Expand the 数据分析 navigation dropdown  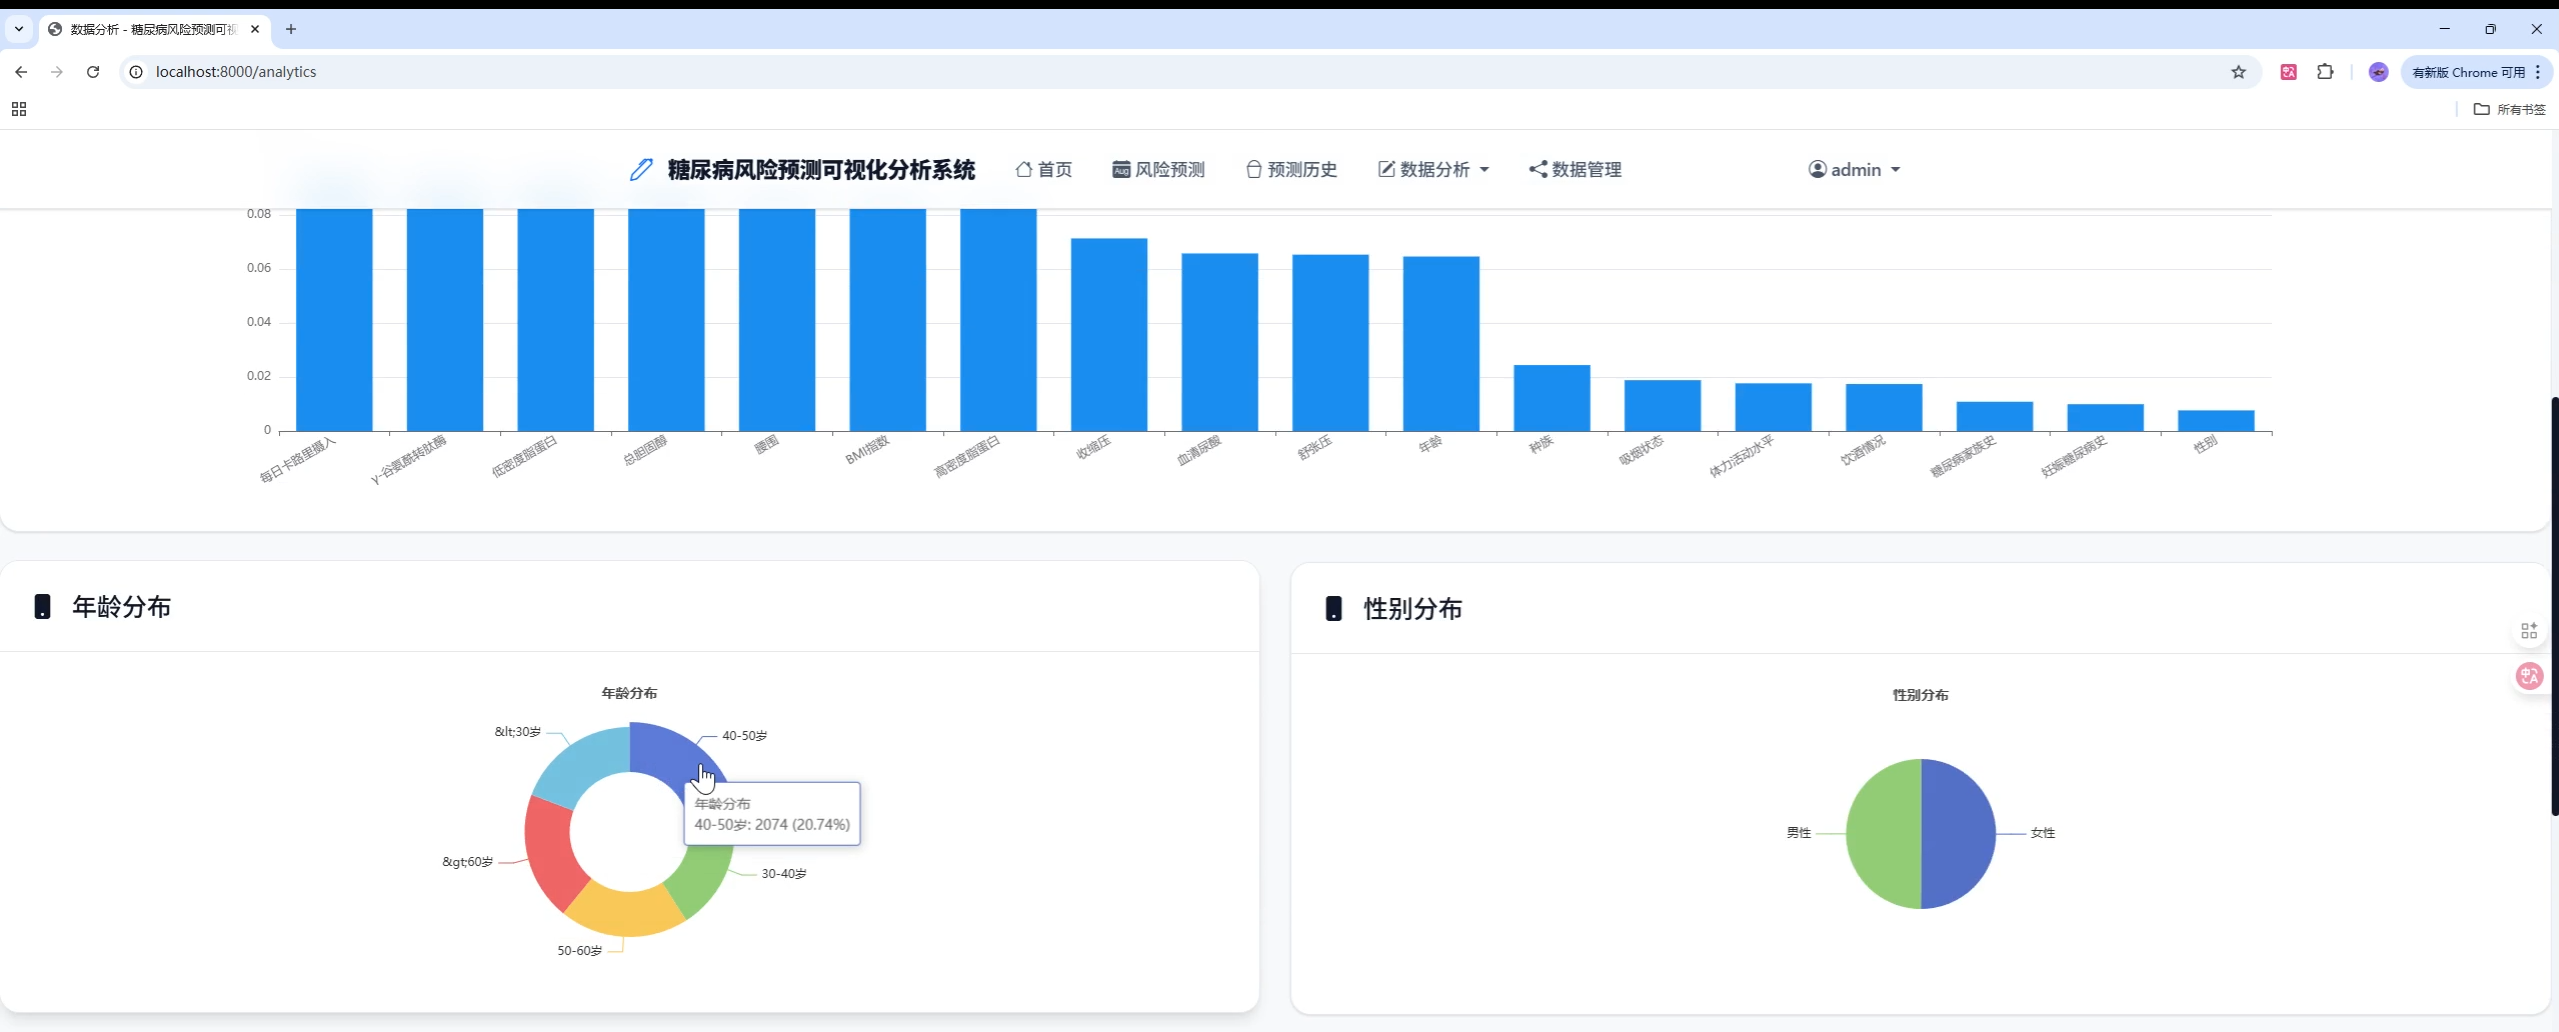tap(1483, 169)
